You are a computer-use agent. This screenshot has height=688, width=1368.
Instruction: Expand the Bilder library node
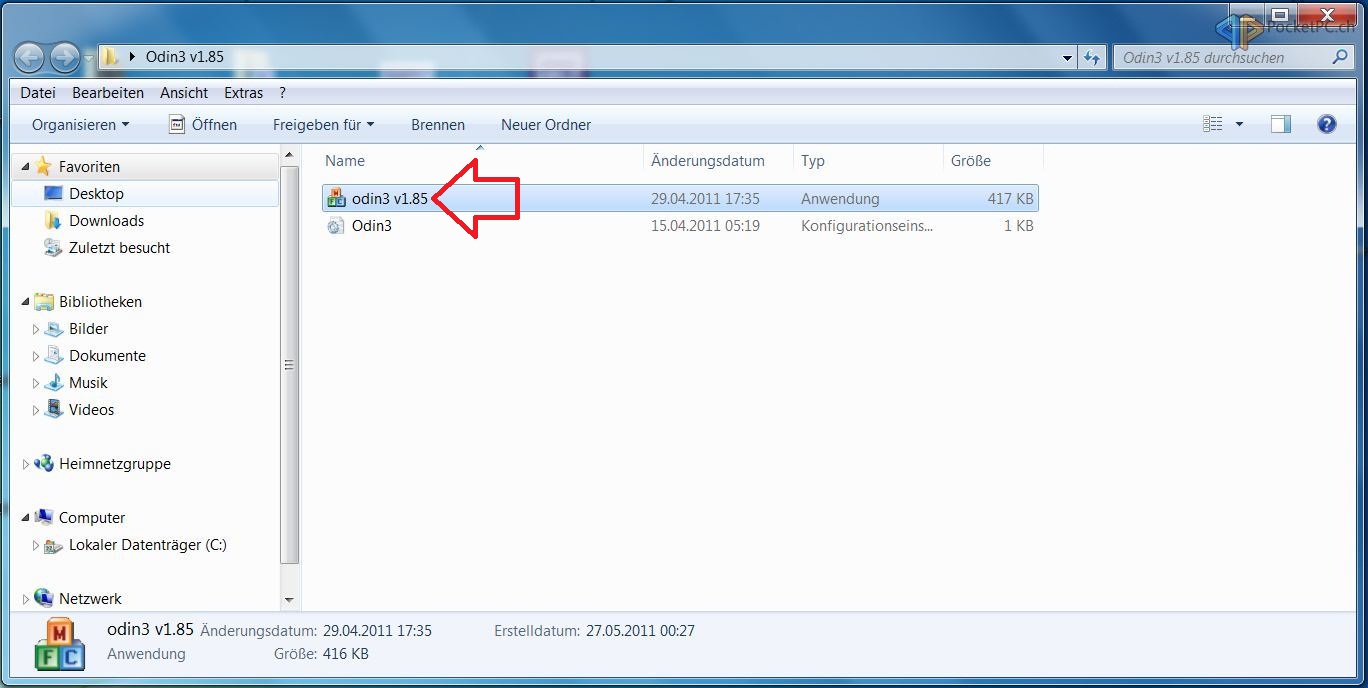coord(36,329)
